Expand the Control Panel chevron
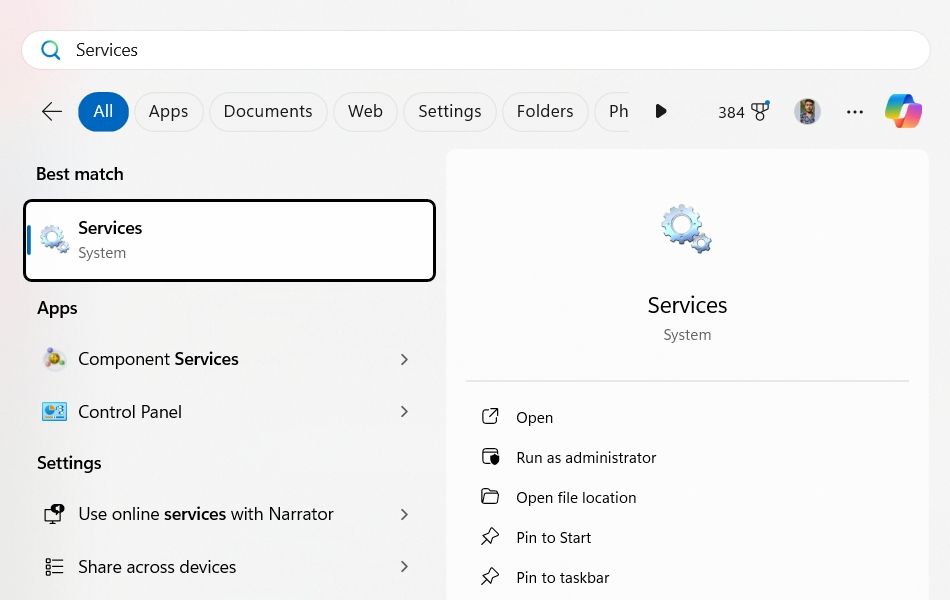This screenshot has height=600, width=950. [x=404, y=412]
